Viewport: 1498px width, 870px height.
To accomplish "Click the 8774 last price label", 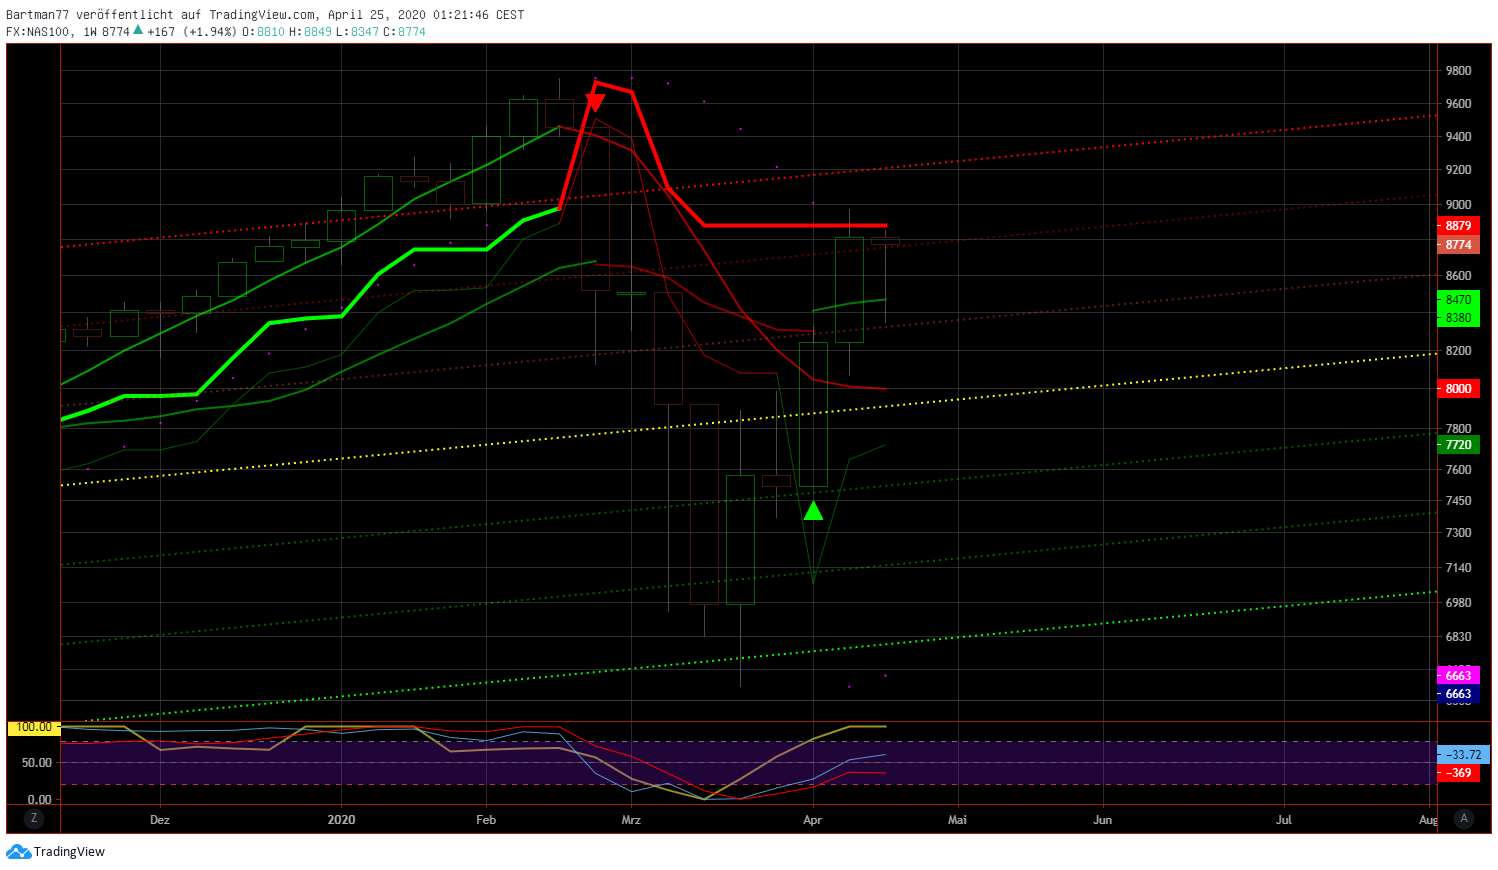I will tap(1458, 244).
